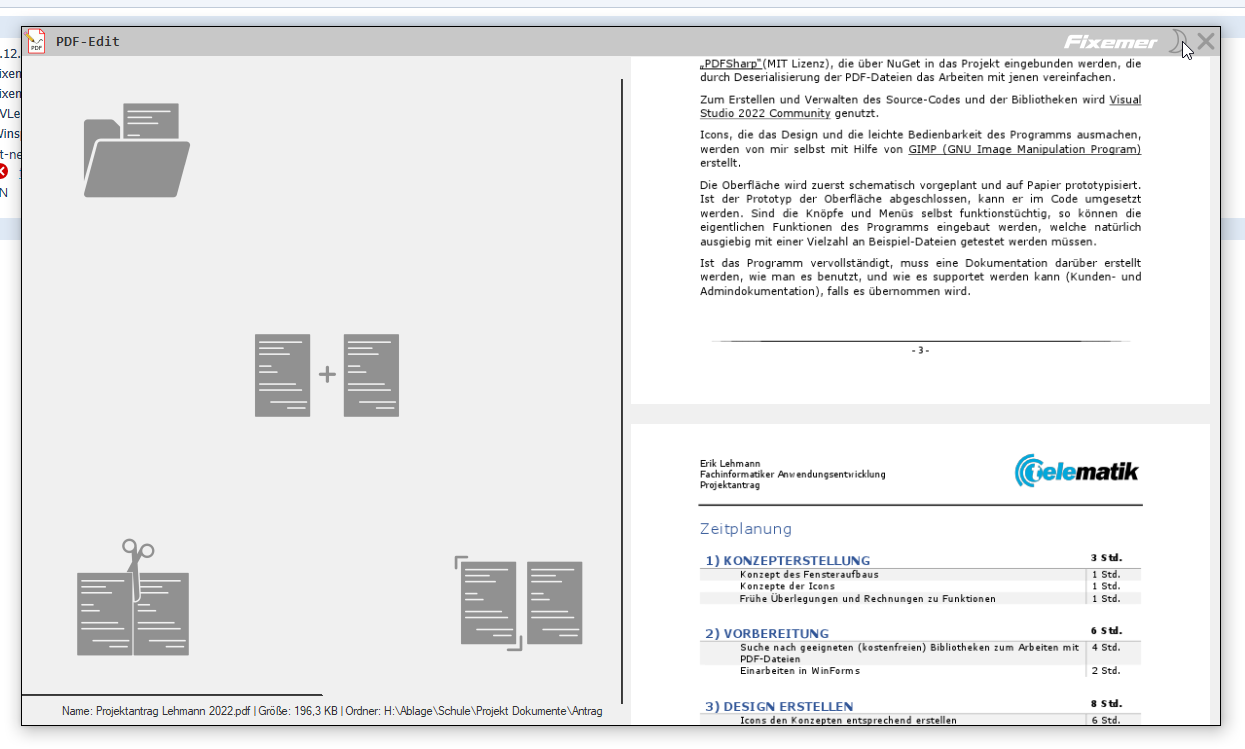
Task: Click the red error icon behind the window
Action: click(3, 172)
